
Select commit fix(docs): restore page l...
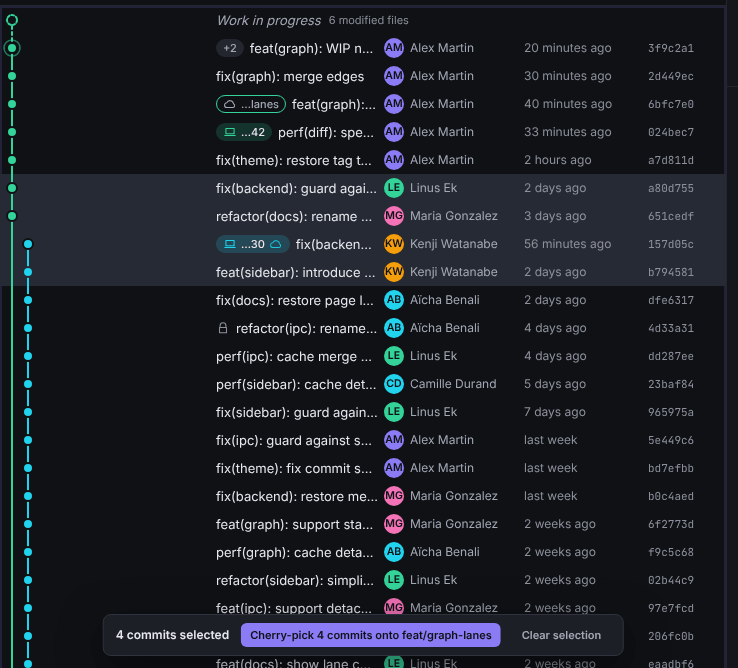(363, 300)
